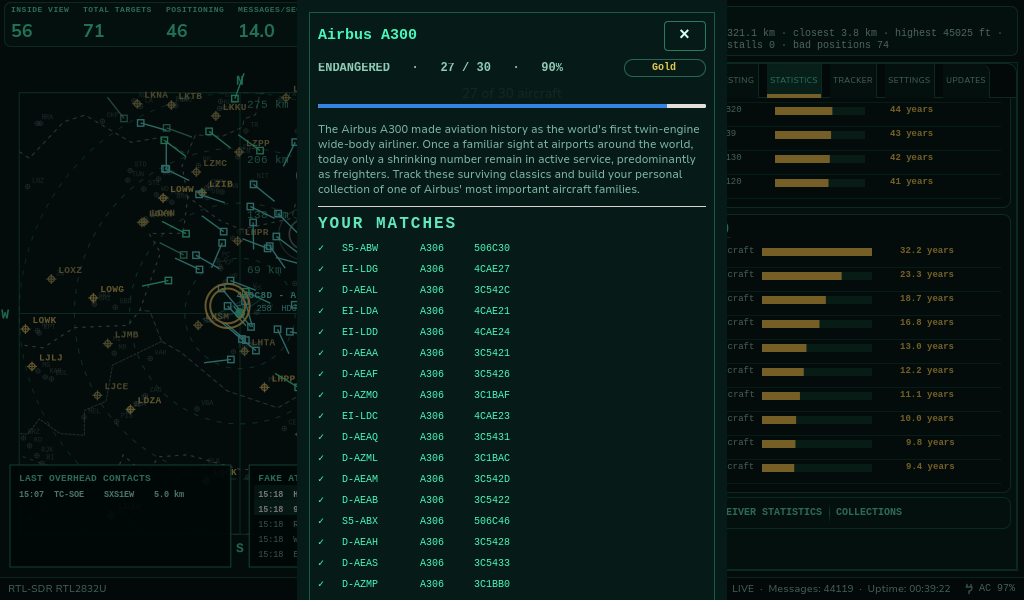The height and width of the screenshot is (600, 1024).
Task: Select the COLLECTIONS section link
Action: click(869, 512)
